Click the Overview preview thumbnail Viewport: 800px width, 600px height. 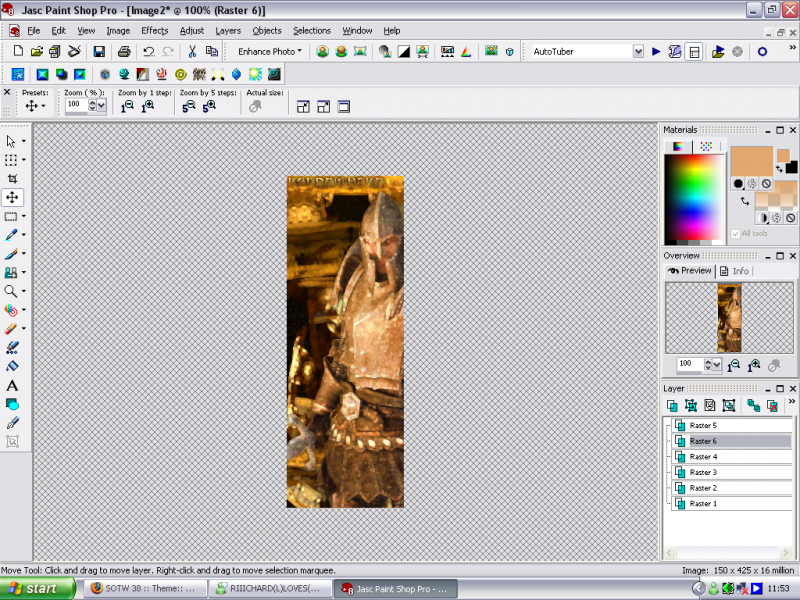[x=730, y=317]
